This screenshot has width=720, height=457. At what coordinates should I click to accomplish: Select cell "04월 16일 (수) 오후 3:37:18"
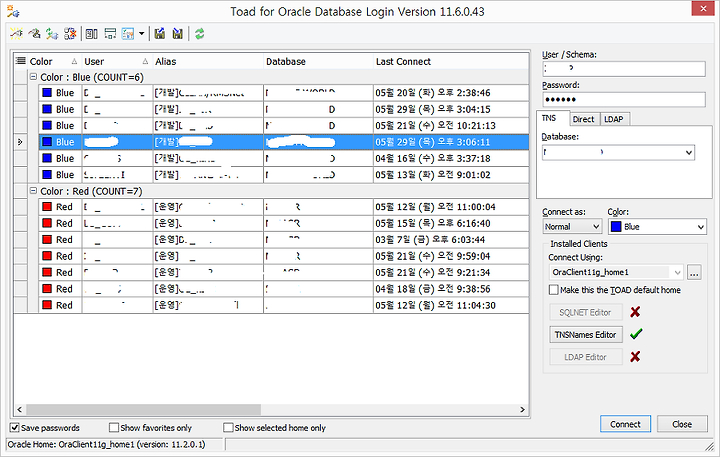(x=451, y=158)
